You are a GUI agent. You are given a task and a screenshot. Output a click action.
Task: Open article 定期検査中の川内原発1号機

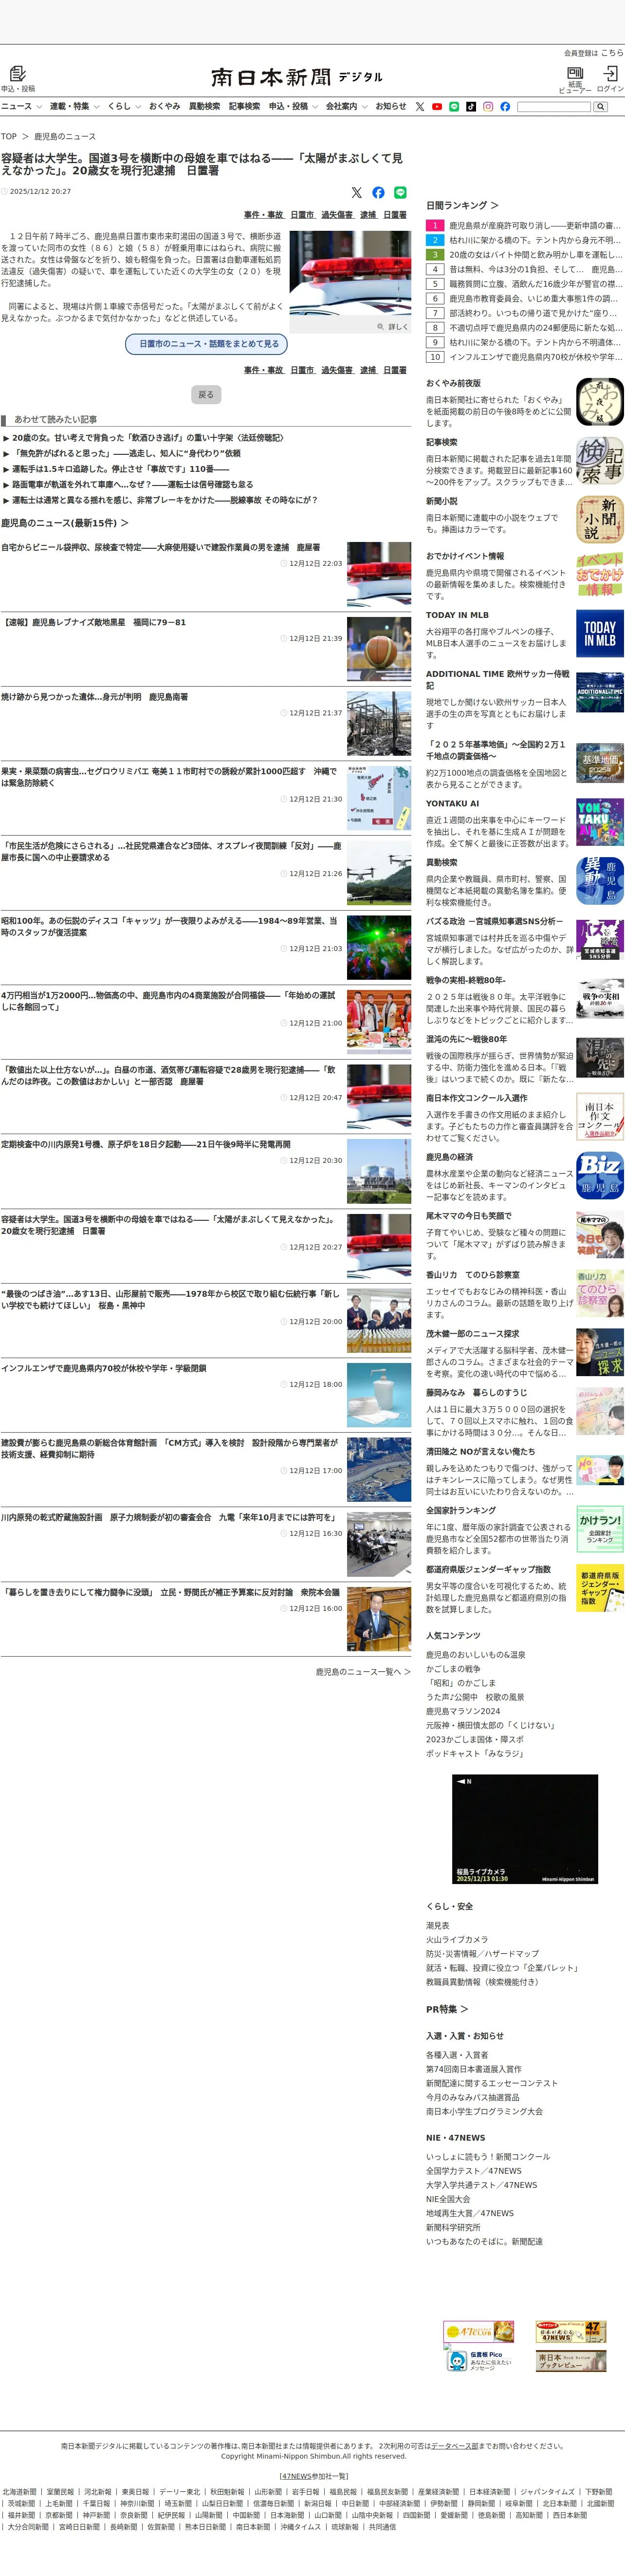pos(146,1144)
